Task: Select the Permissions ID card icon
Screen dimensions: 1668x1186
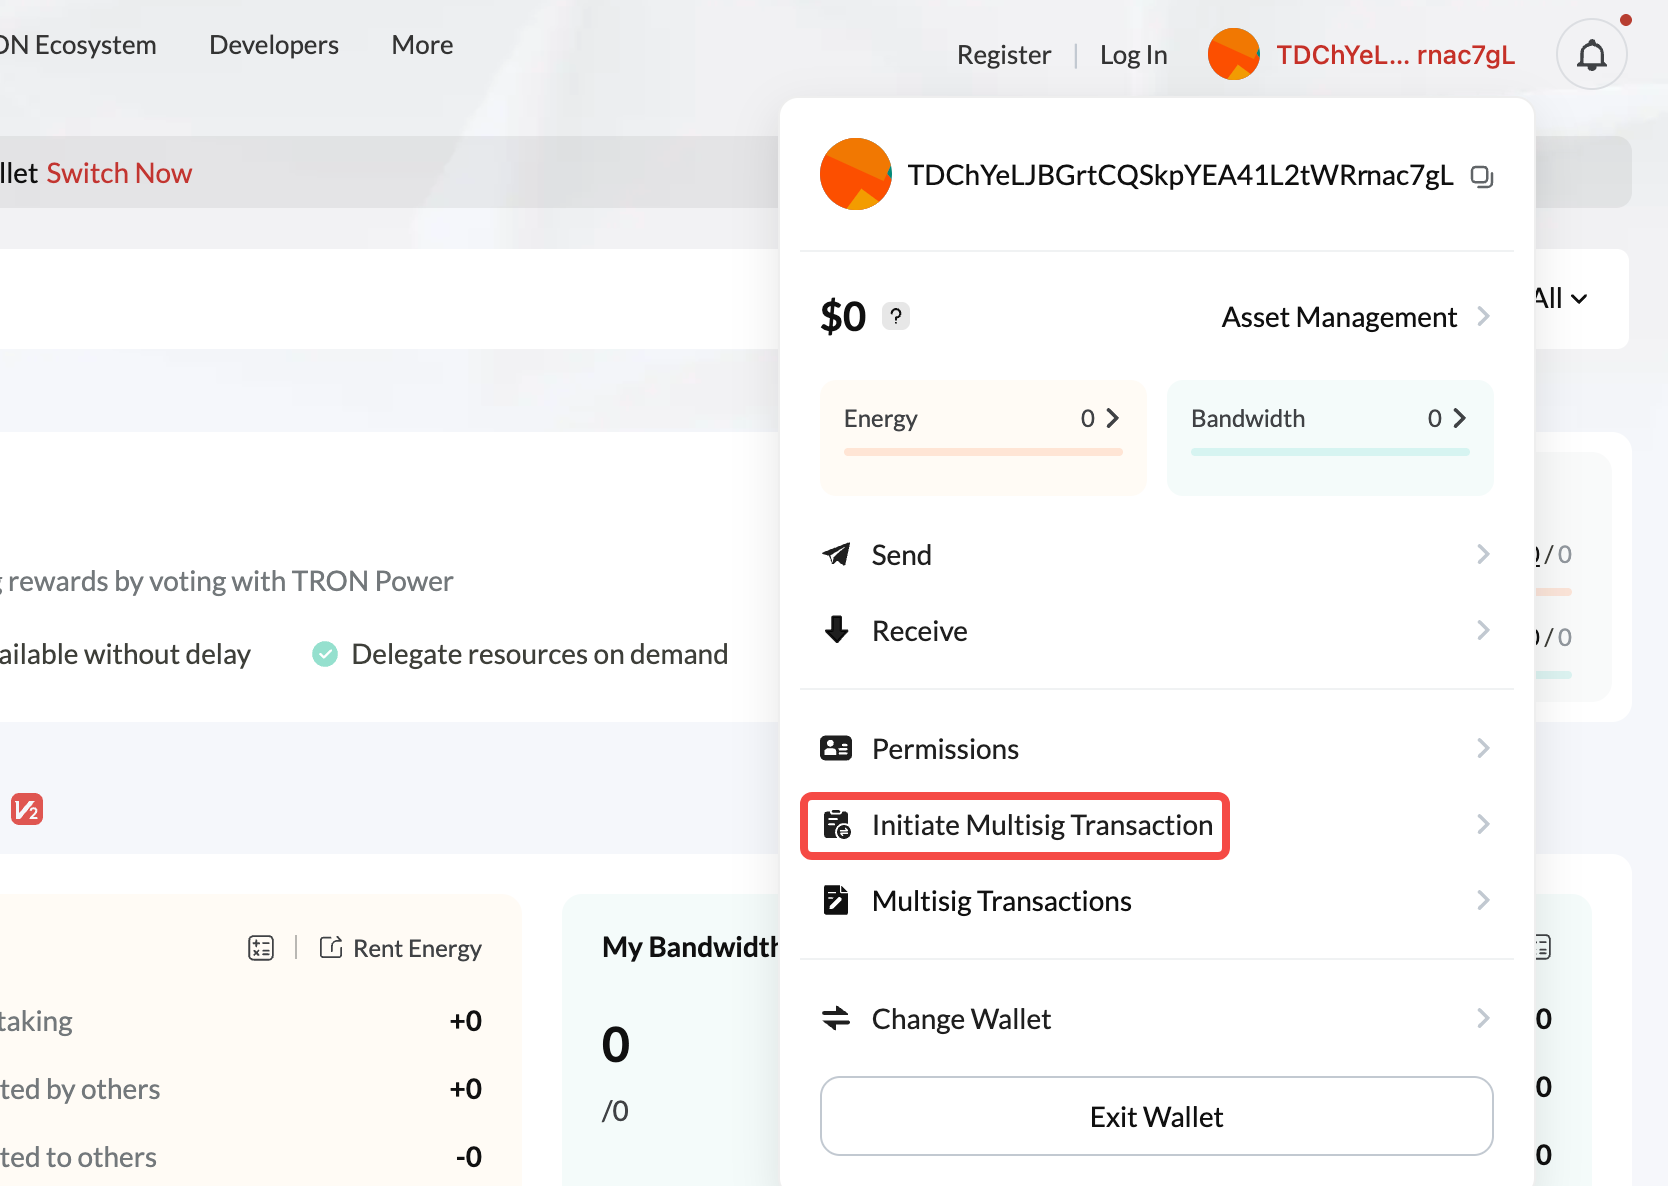Action: (x=836, y=747)
